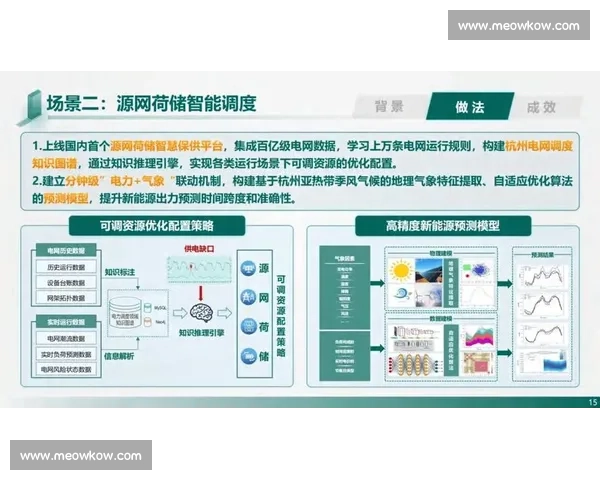This screenshot has height=480, width=600.
Task: Select the 网架拓扑数据 box
Action: tap(66, 298)
